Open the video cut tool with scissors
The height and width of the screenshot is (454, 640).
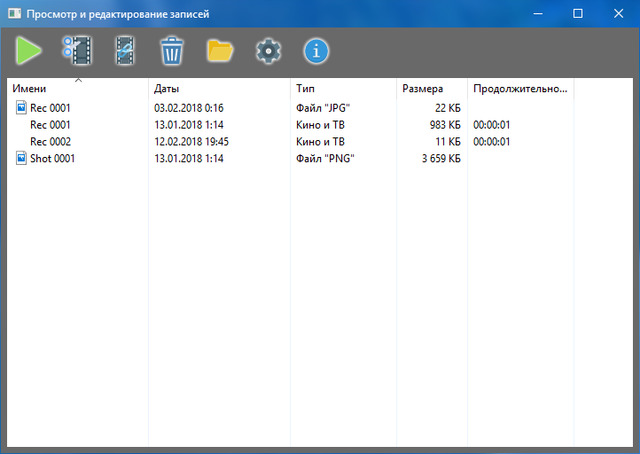pyautogui.click(x=76, y=50)
